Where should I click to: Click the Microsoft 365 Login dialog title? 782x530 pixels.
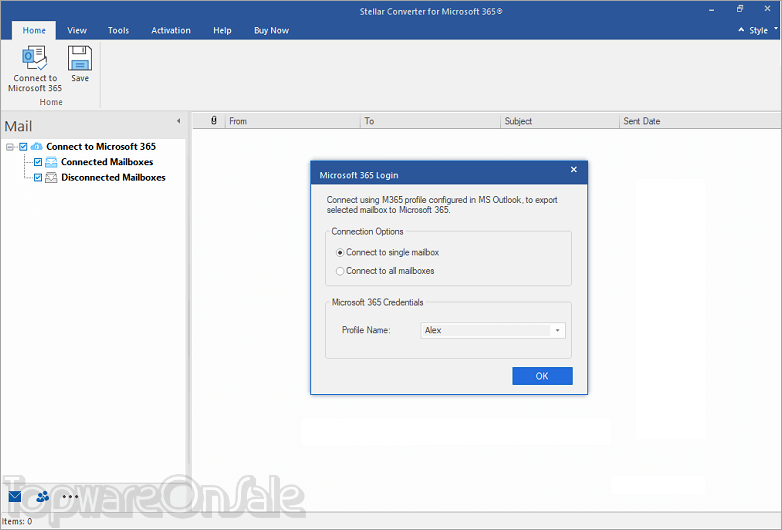click(359, 175)
